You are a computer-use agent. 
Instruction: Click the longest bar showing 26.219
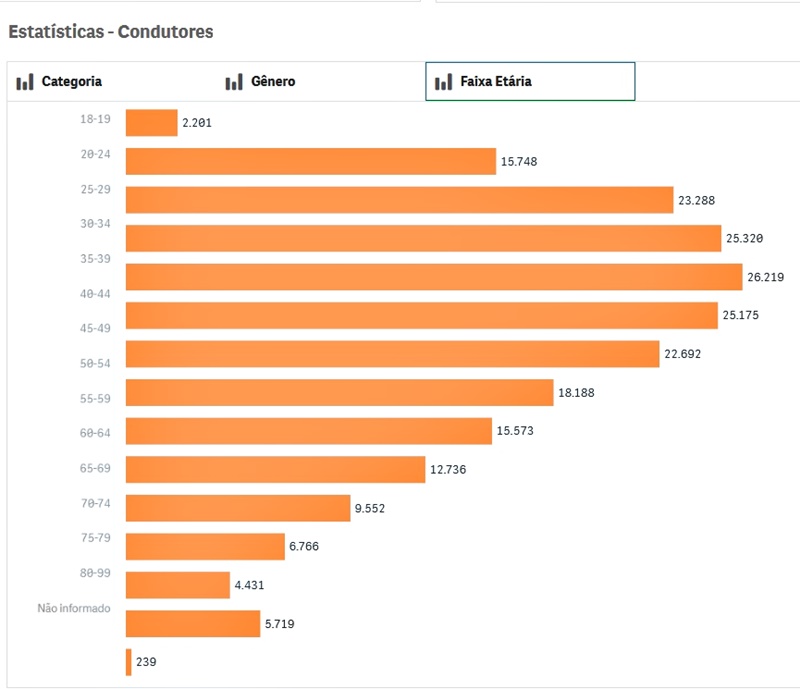(434, 277)
